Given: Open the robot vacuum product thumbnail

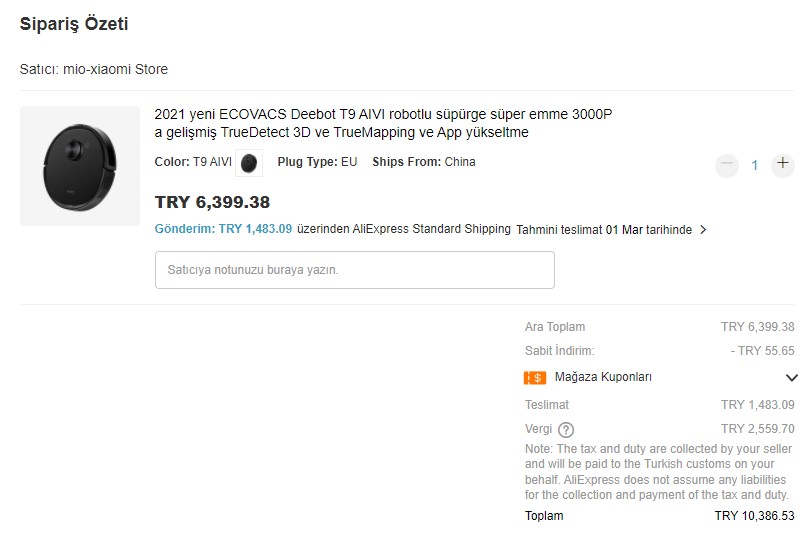Looking at the screenshot, I should (80, 166).
